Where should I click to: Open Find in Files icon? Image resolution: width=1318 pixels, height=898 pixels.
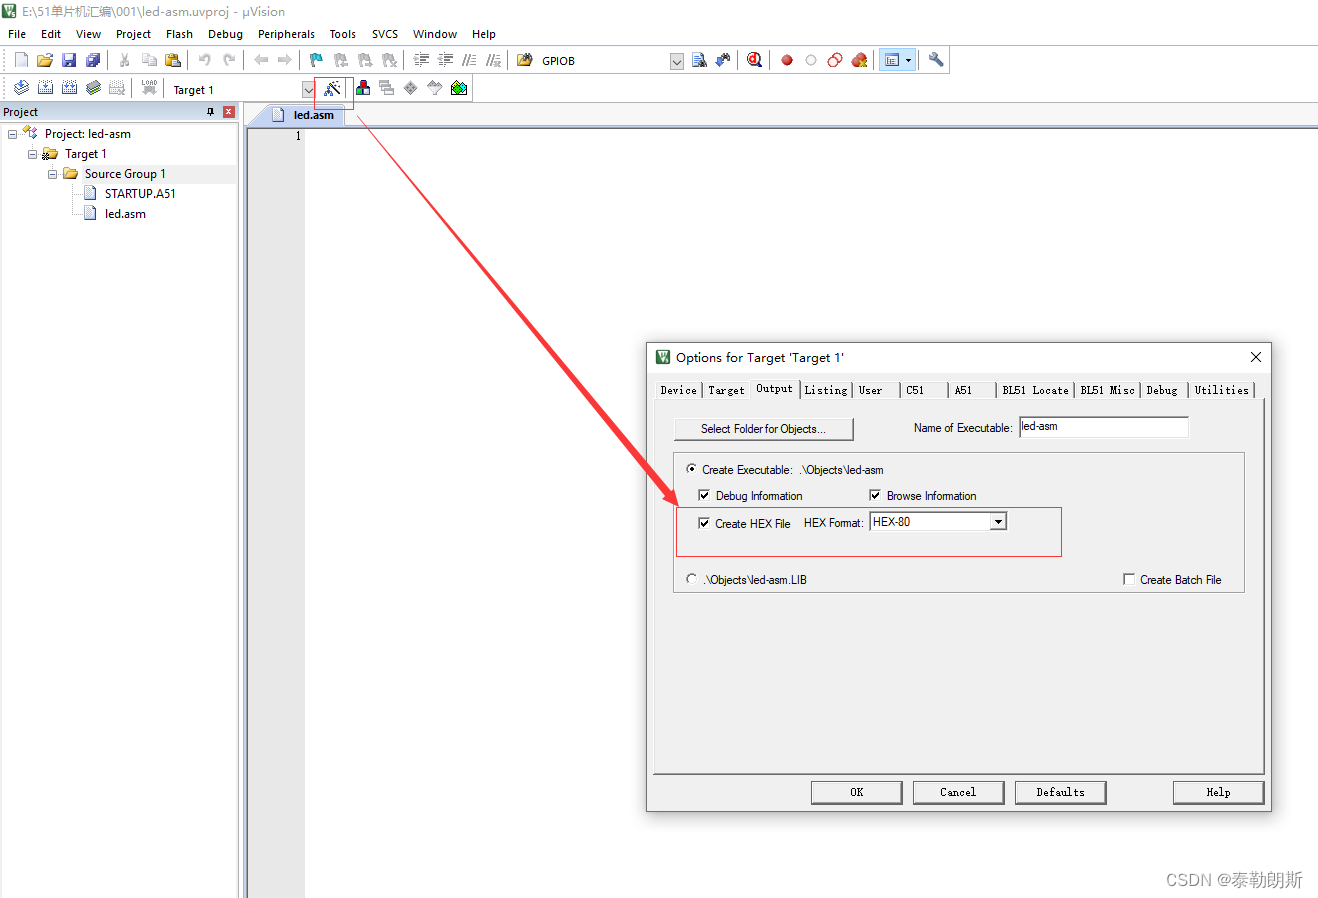point(525,60)
